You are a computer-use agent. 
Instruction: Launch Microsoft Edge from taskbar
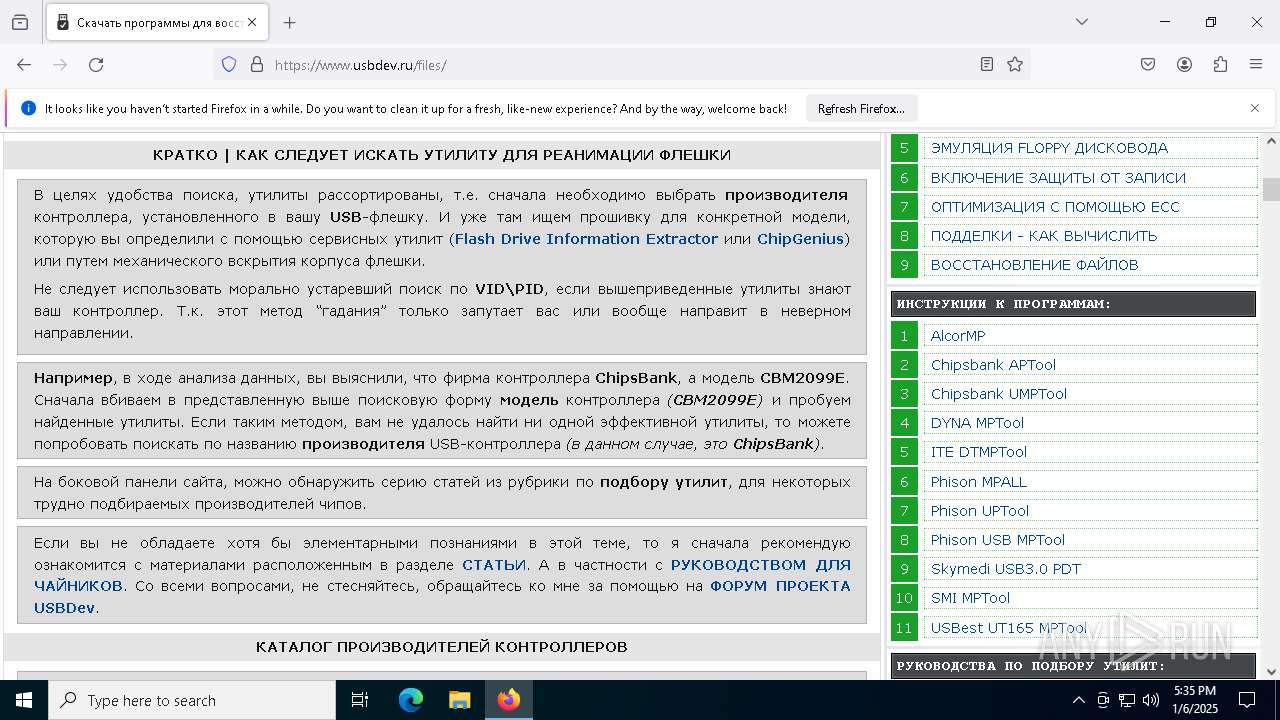click(x=411, y=700)
